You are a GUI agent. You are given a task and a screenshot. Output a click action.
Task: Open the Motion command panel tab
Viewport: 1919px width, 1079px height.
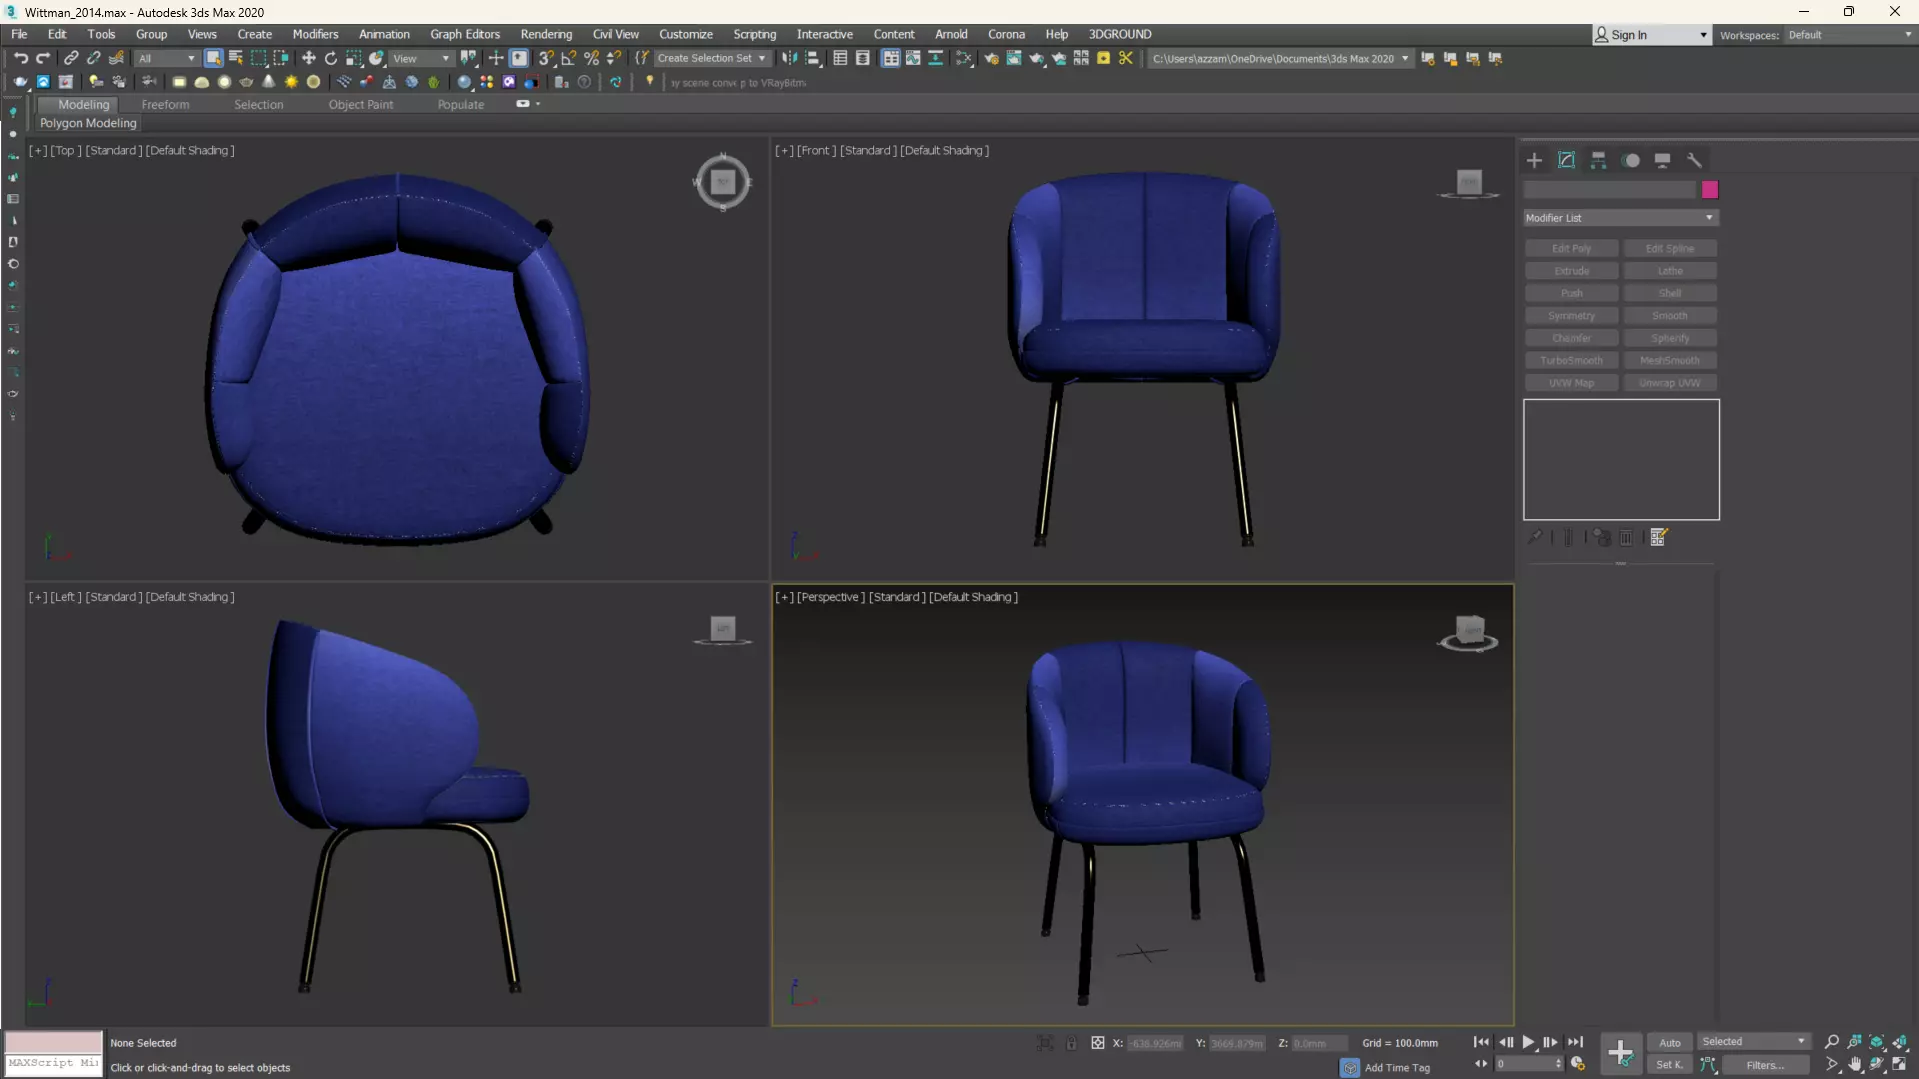[x=1631, y=160]
